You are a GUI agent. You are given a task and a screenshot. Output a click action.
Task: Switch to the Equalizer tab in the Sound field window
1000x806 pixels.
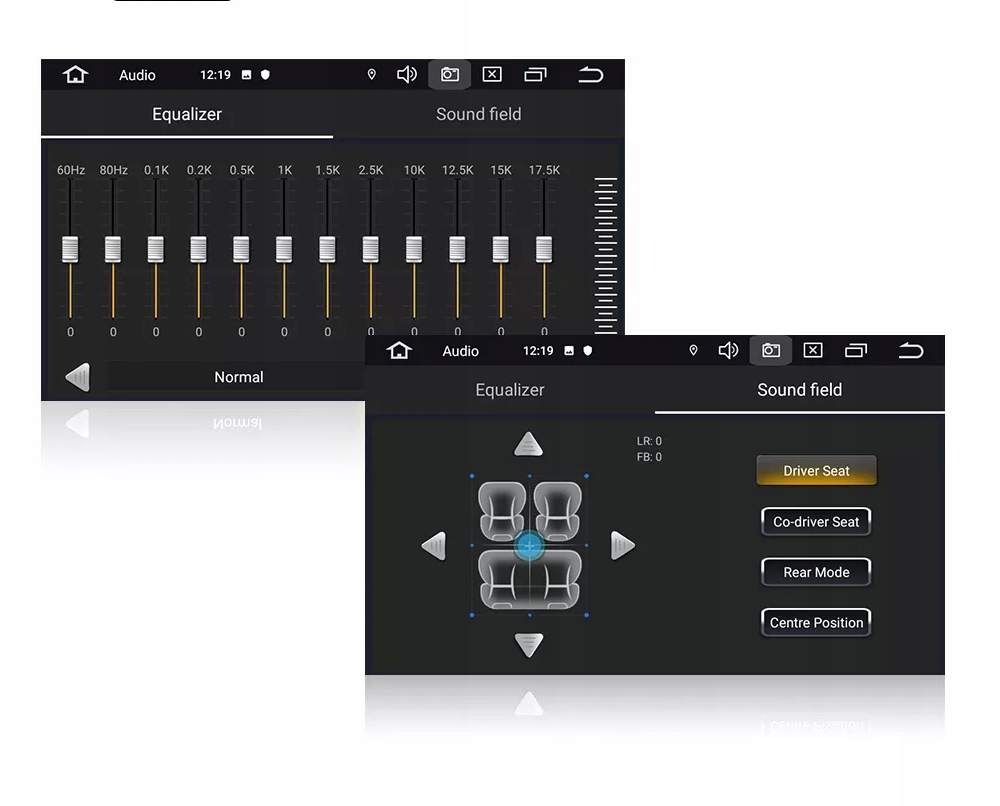coord(510,390)
